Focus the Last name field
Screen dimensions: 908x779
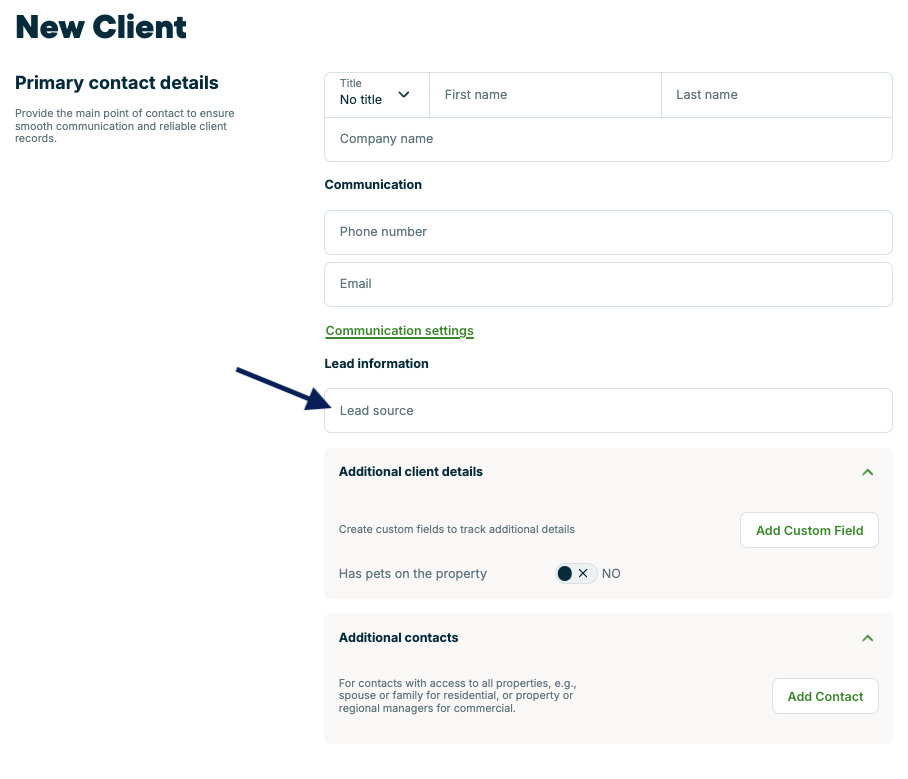[776, 95]
